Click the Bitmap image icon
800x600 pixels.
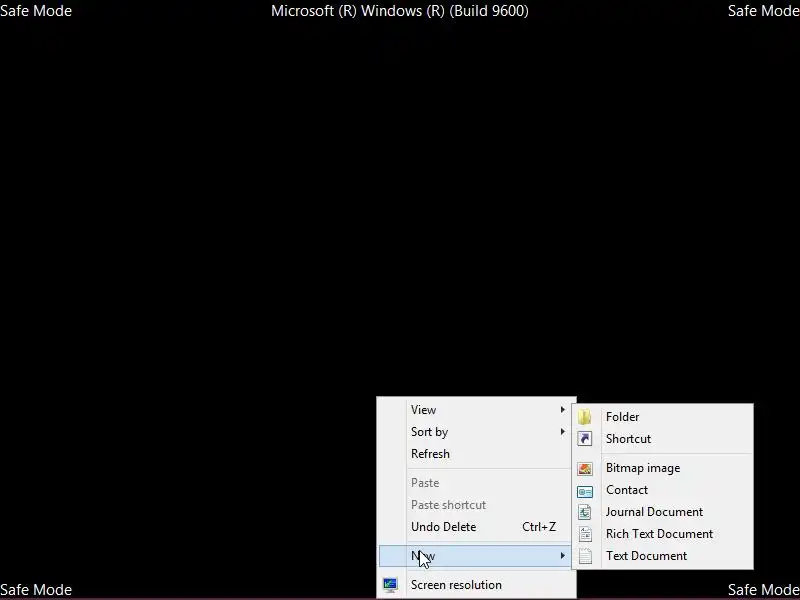point(585,468)
